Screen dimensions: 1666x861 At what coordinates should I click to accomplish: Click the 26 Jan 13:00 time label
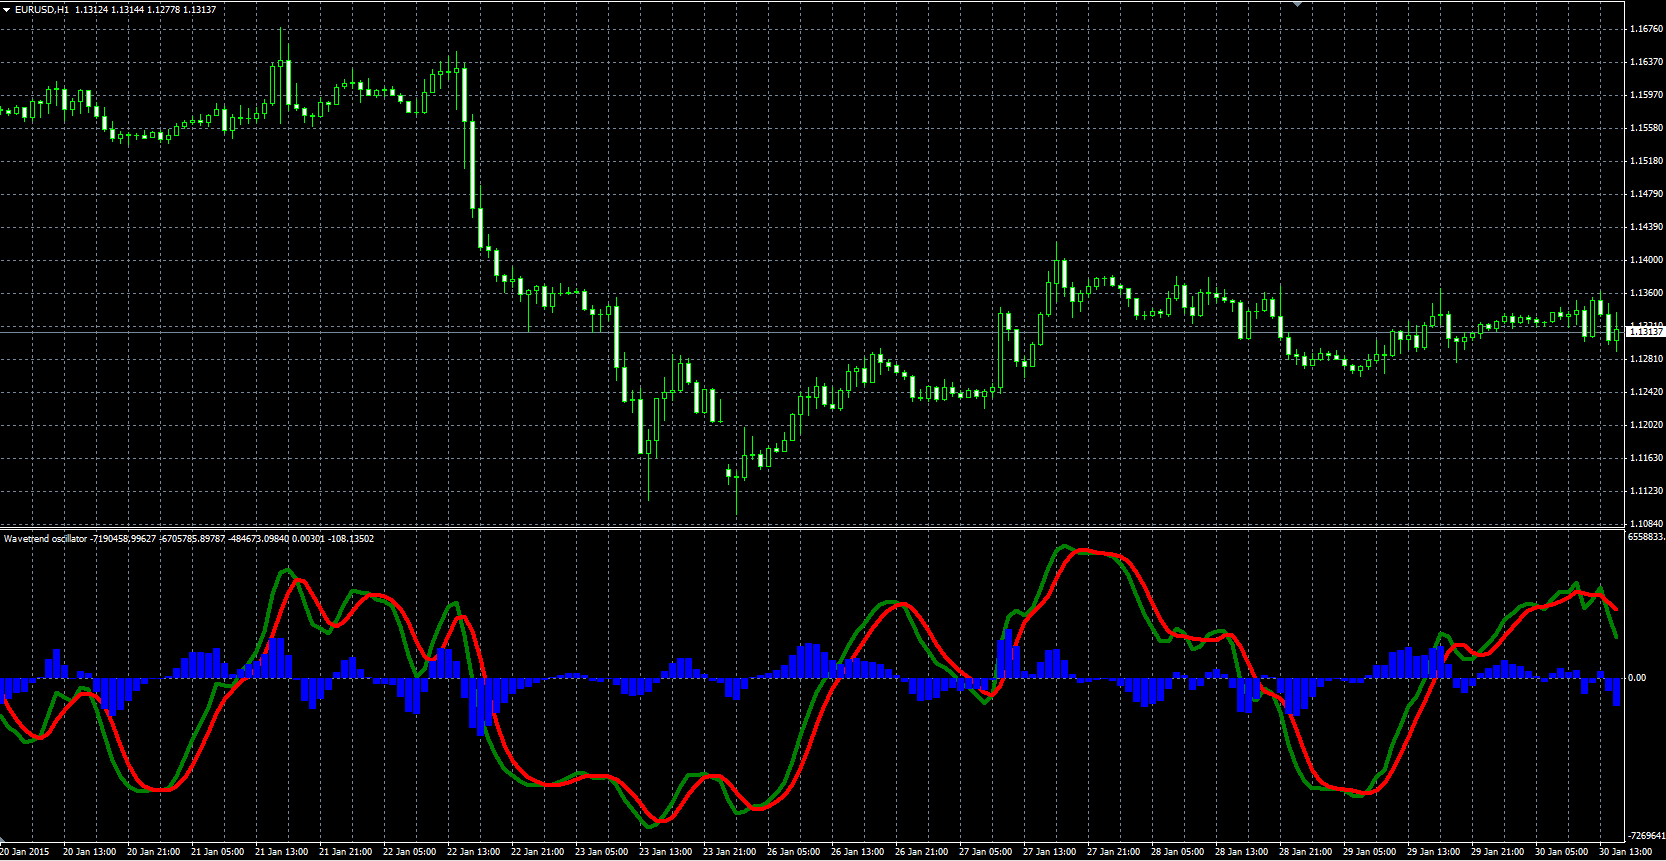(x=857, y=852)
